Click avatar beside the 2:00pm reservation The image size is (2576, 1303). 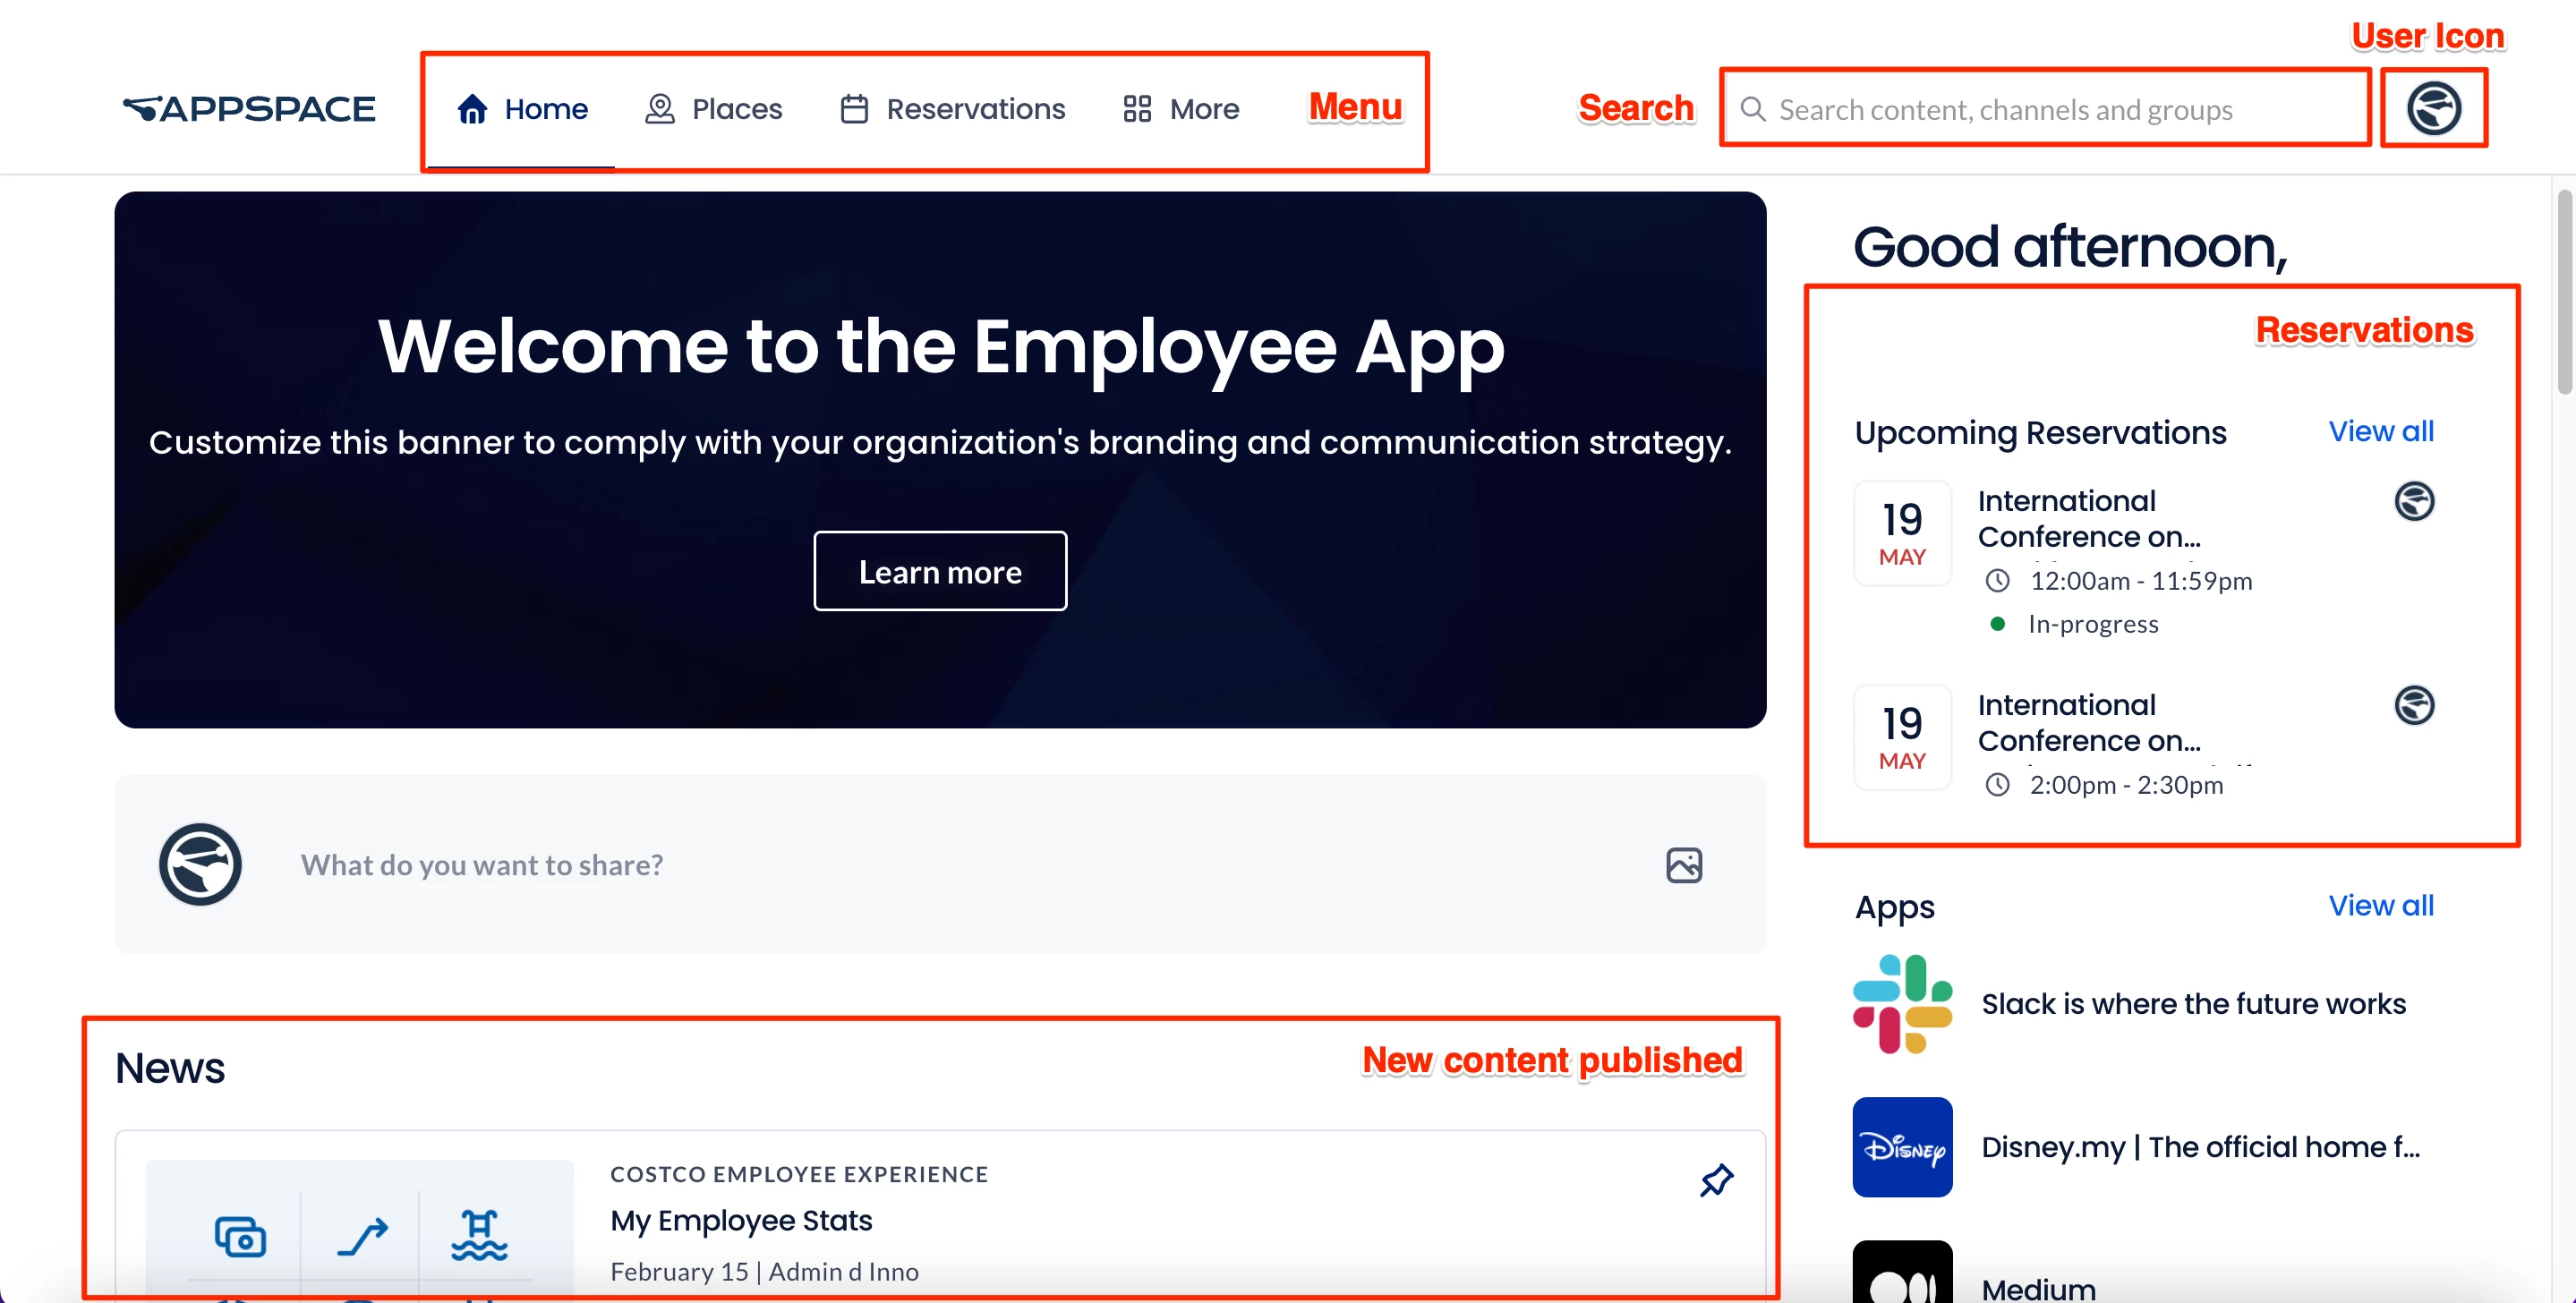click(x=2413, y=705)
